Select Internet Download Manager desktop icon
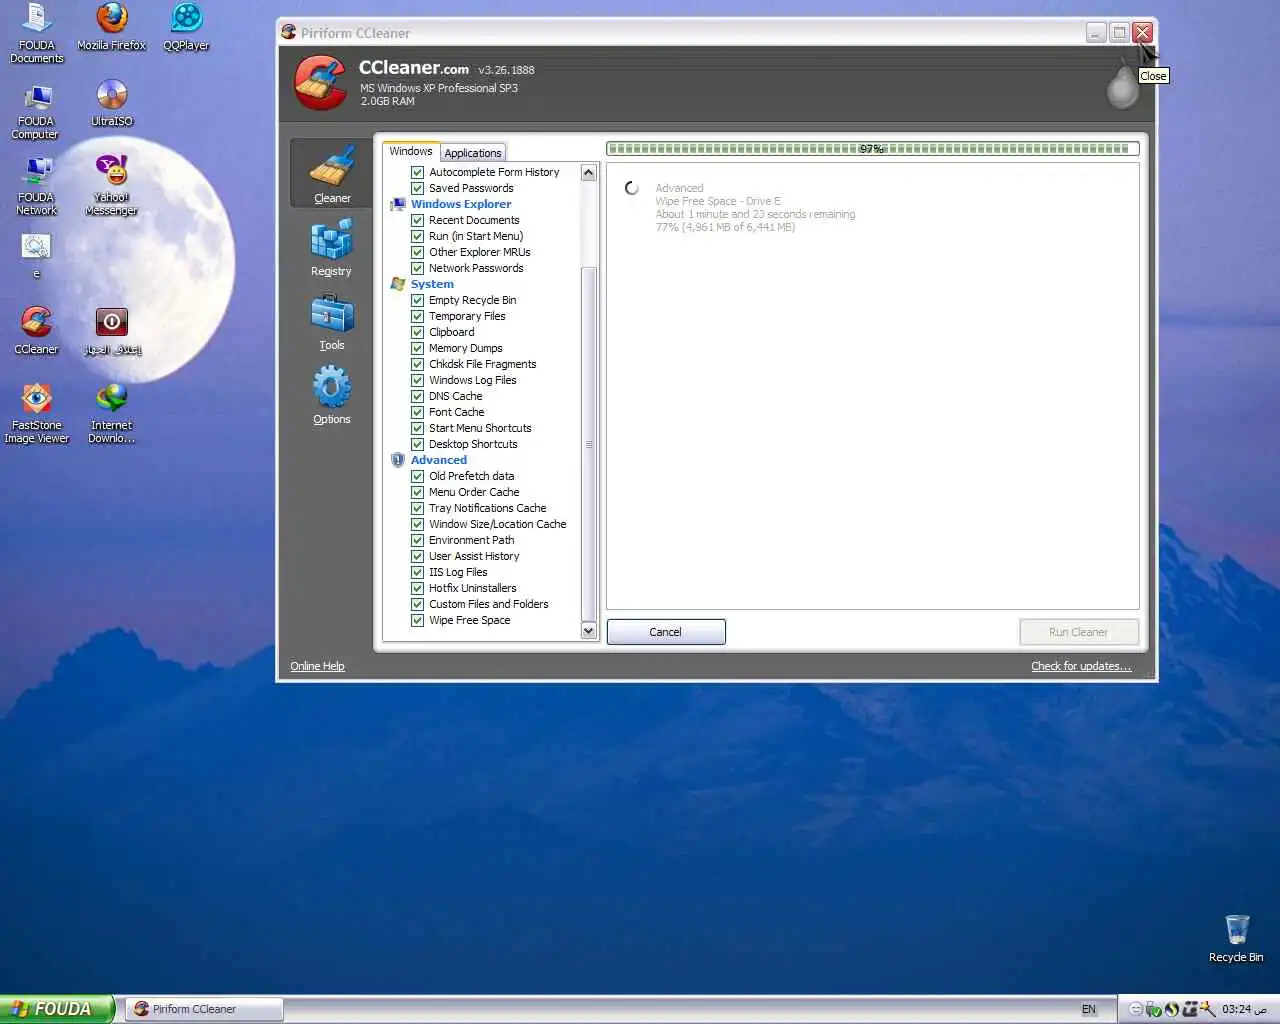Viewport: 1280px width, 1024px height. pos(112,413)
